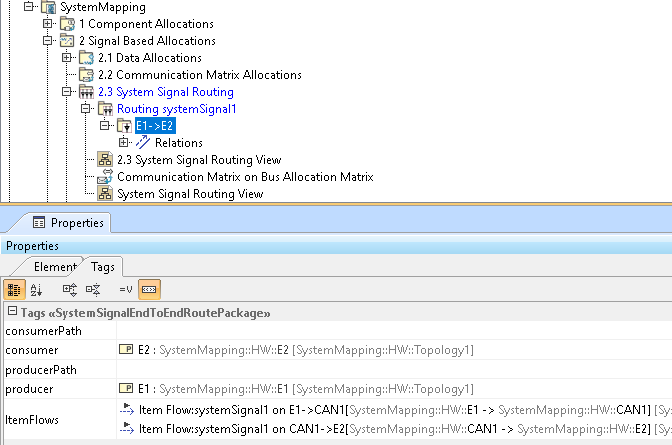Expand the 1 Component Allocations node
Image resolution: width=672 pixels, height=445 pixels.
[48, 24]
